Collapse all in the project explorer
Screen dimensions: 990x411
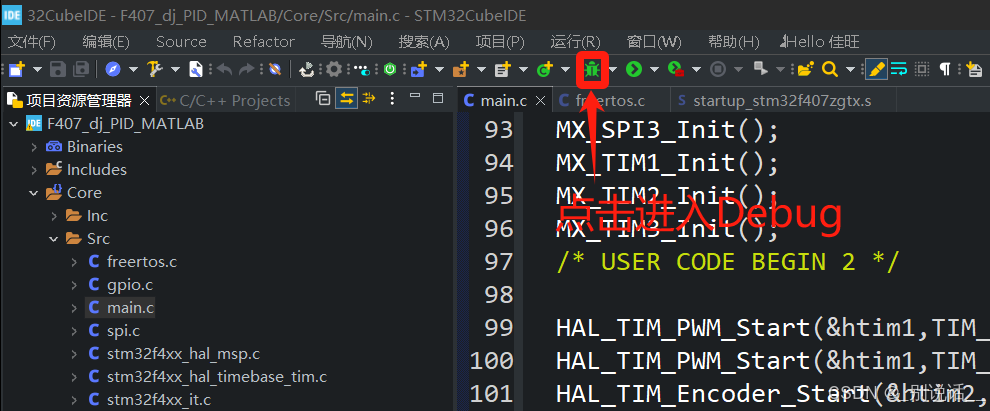tap(323, 98)
